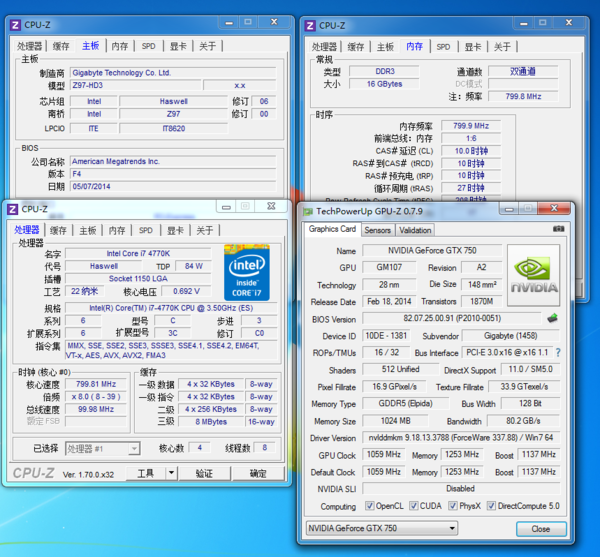Click the 确定 button in CPU-Z
This screenshot has width=600, height=557.
258,473
